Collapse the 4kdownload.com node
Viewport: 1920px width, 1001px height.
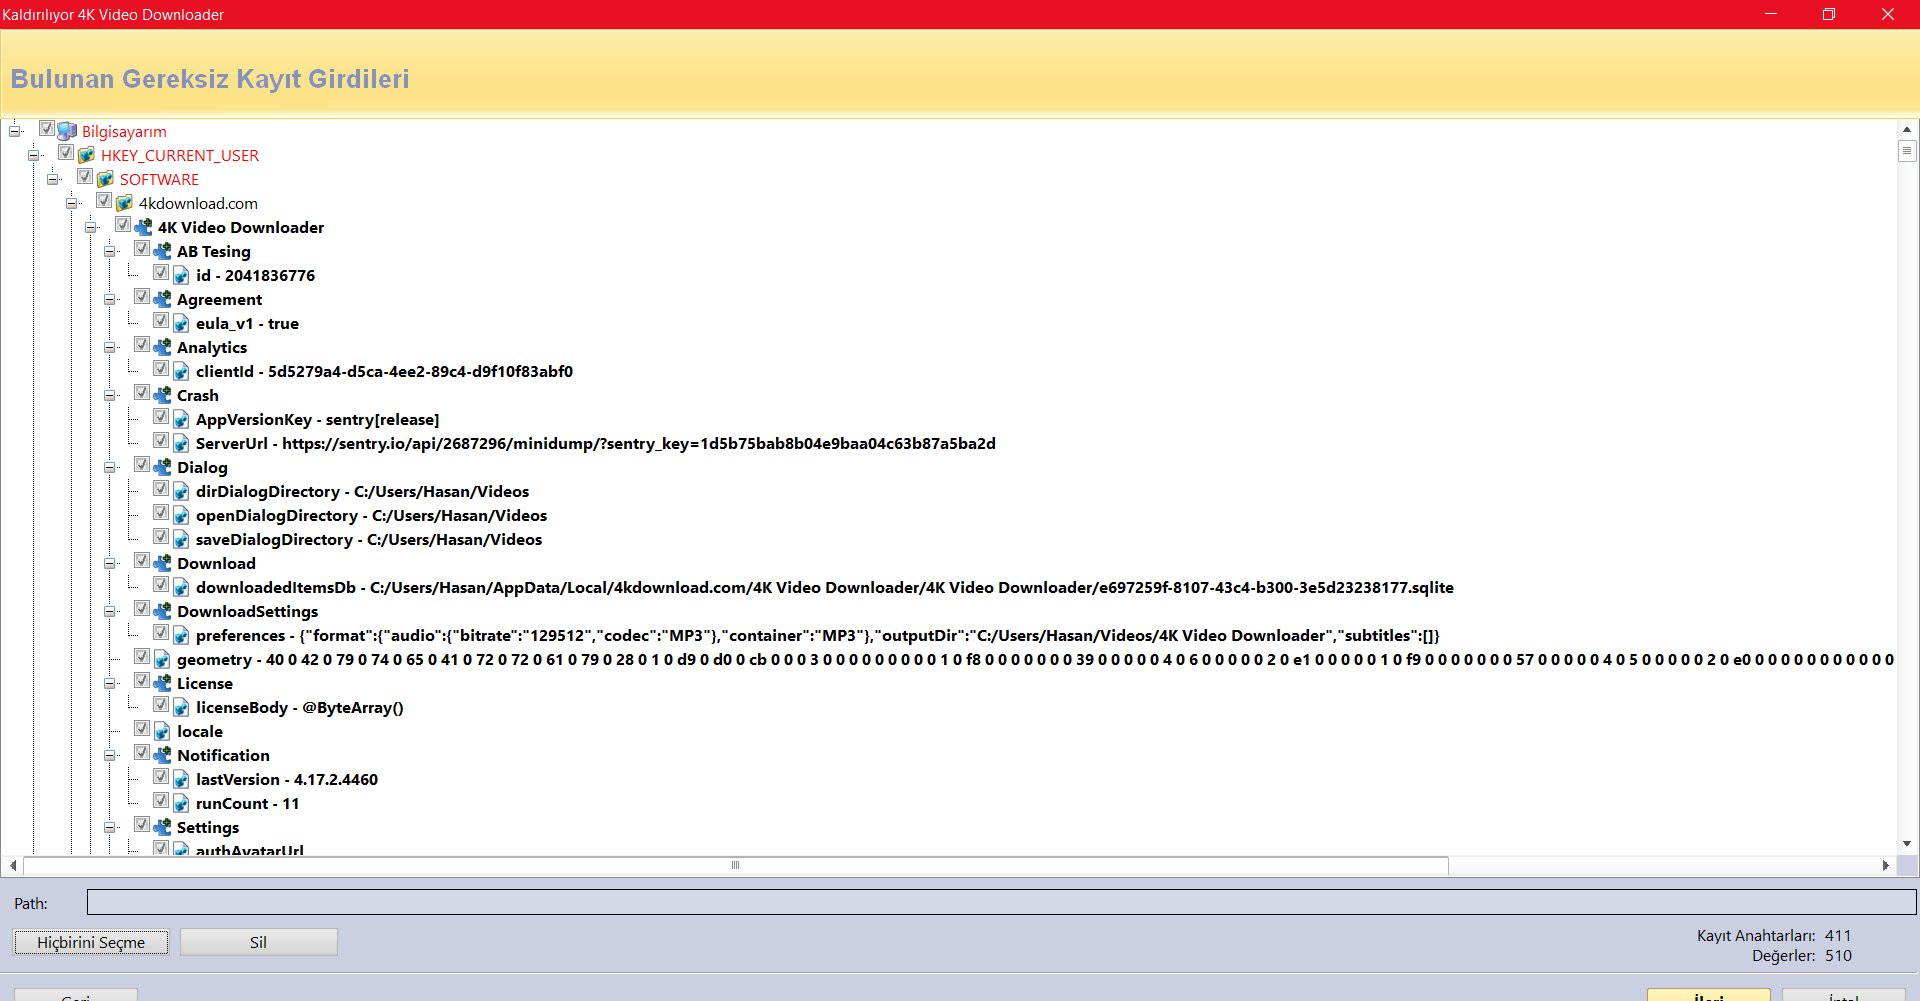72,203
